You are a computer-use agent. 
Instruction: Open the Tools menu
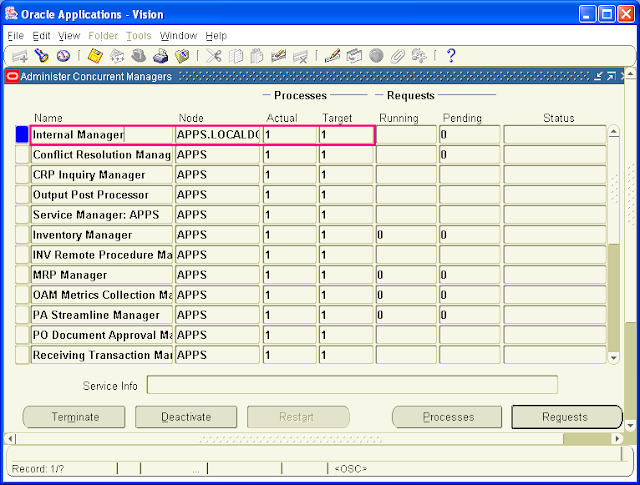[138, 36]
